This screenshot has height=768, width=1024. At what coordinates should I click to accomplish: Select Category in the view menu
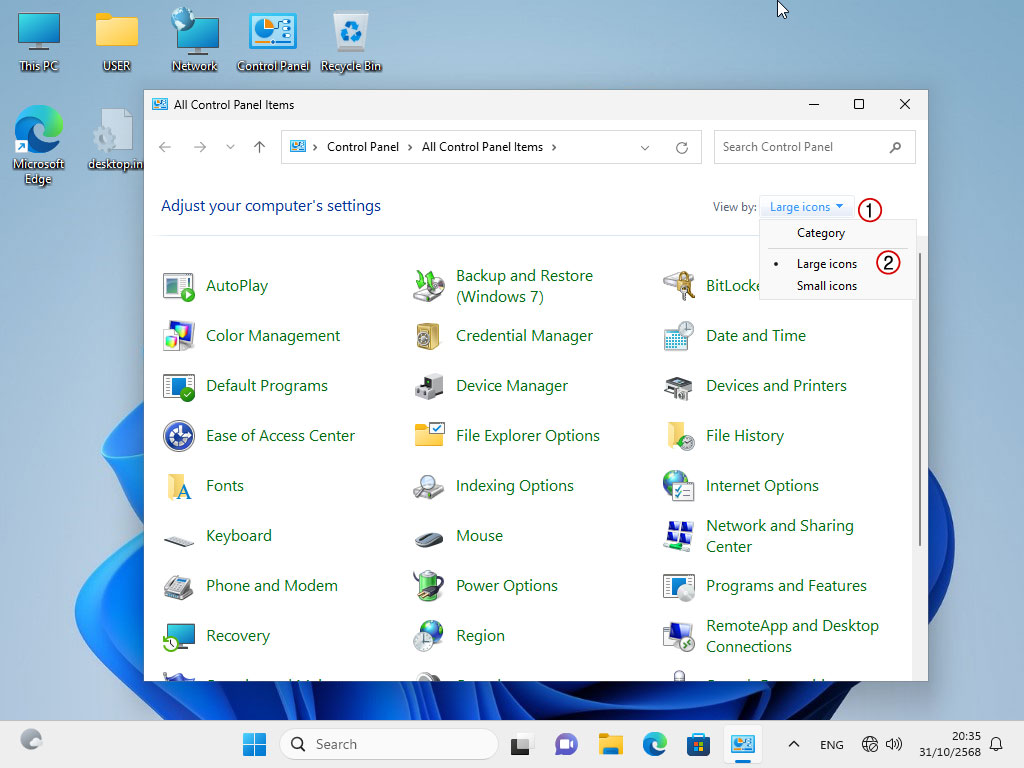coord(820,233)
